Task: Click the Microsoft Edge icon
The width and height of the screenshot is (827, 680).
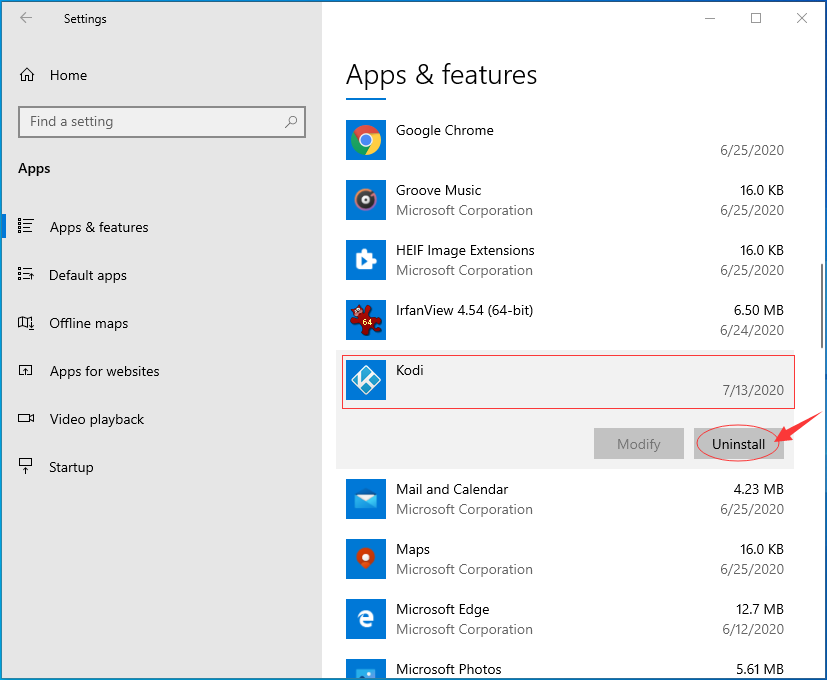Action: click(366, 619)
